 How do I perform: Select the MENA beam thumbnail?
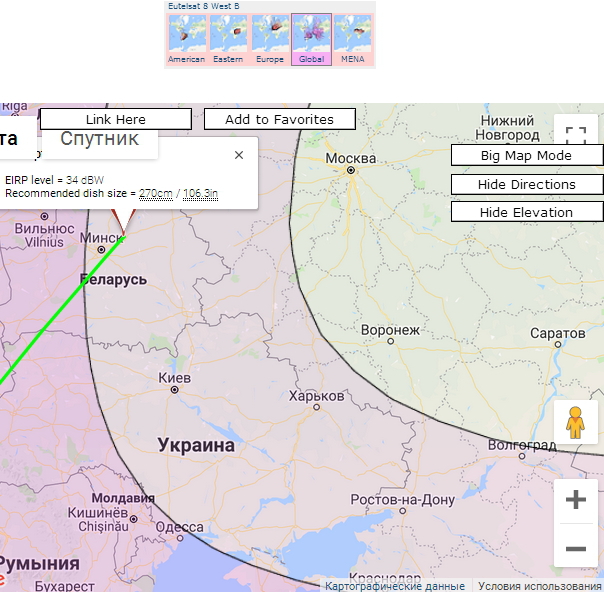pyautogui.click(x=353, y=39)
